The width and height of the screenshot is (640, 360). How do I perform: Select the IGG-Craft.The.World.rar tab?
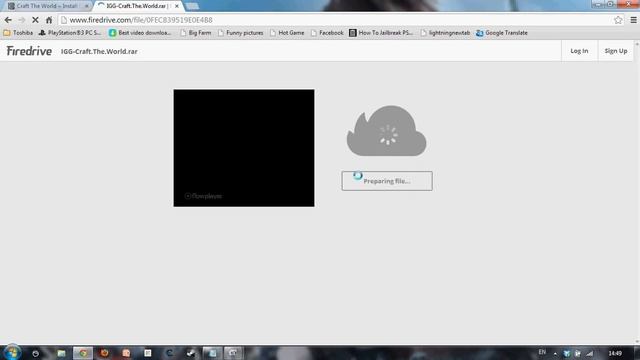[137, 6]
